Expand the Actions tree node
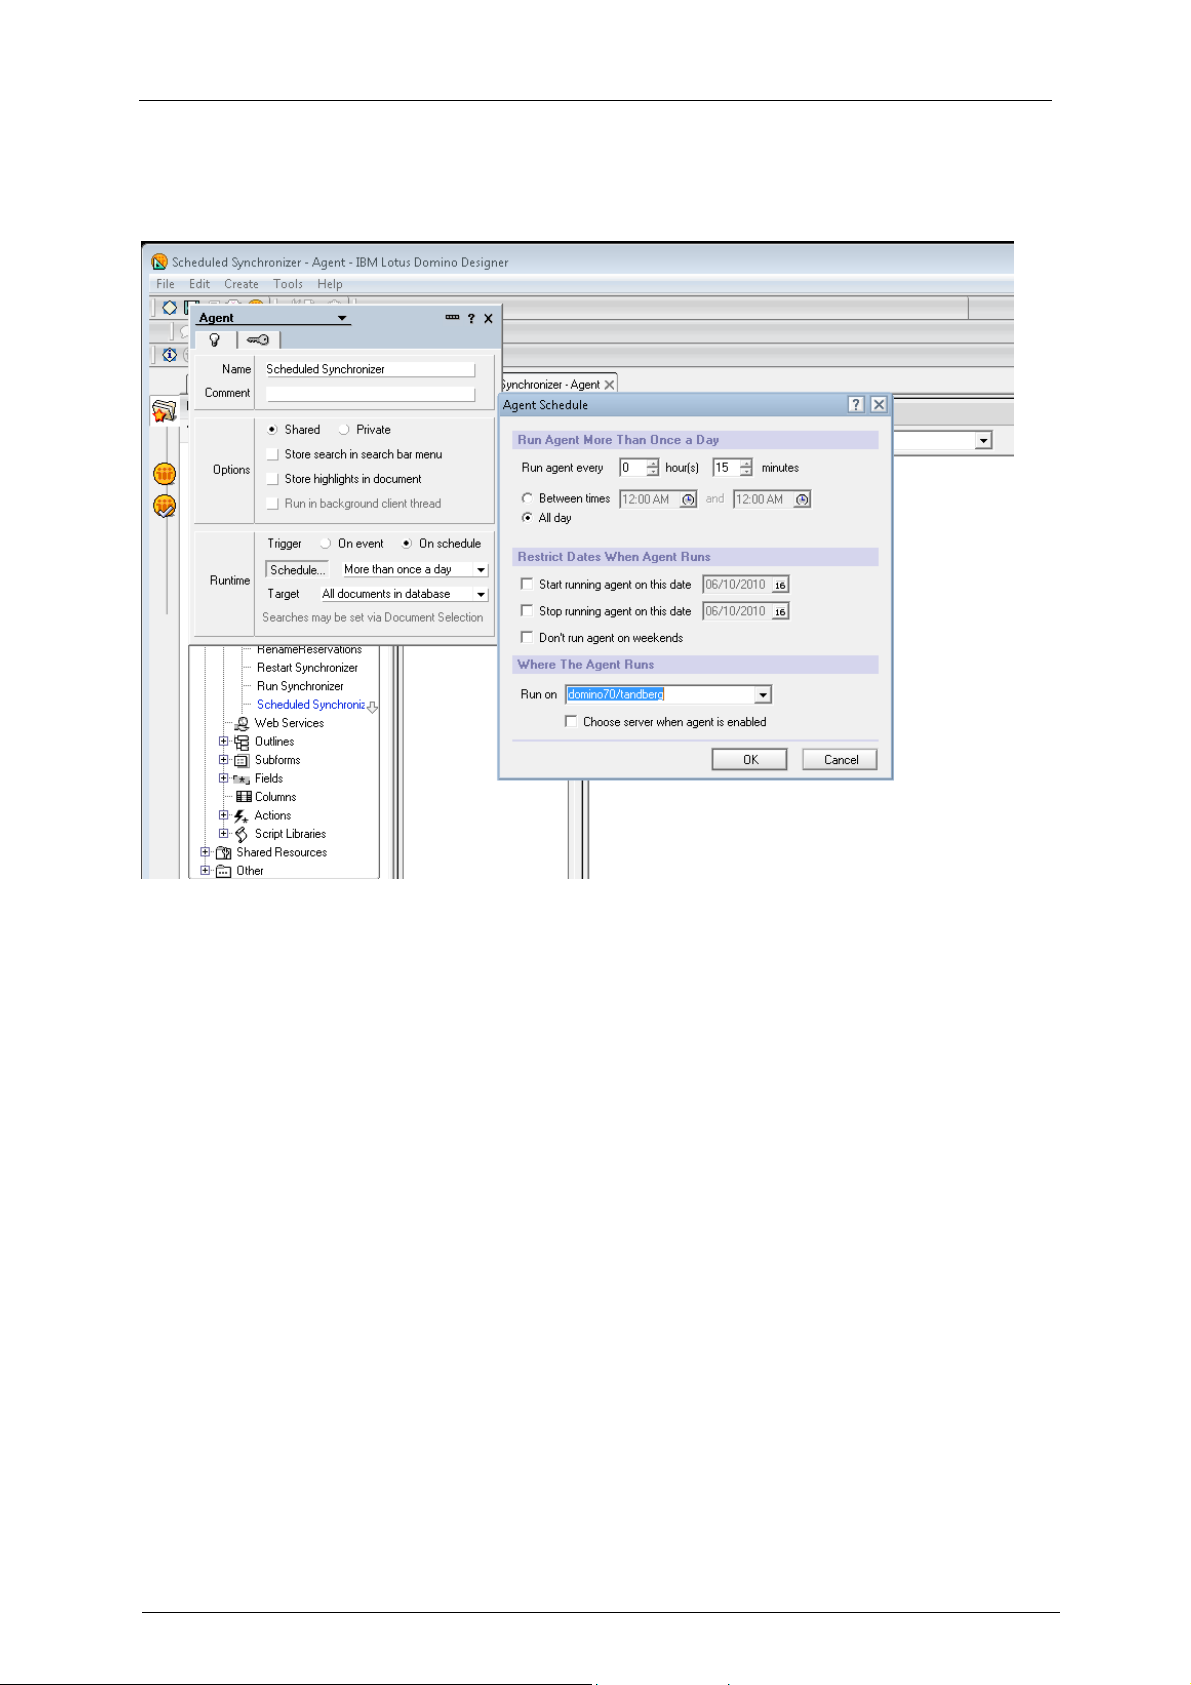The image size is (1191, 1685). click(224, 815)
